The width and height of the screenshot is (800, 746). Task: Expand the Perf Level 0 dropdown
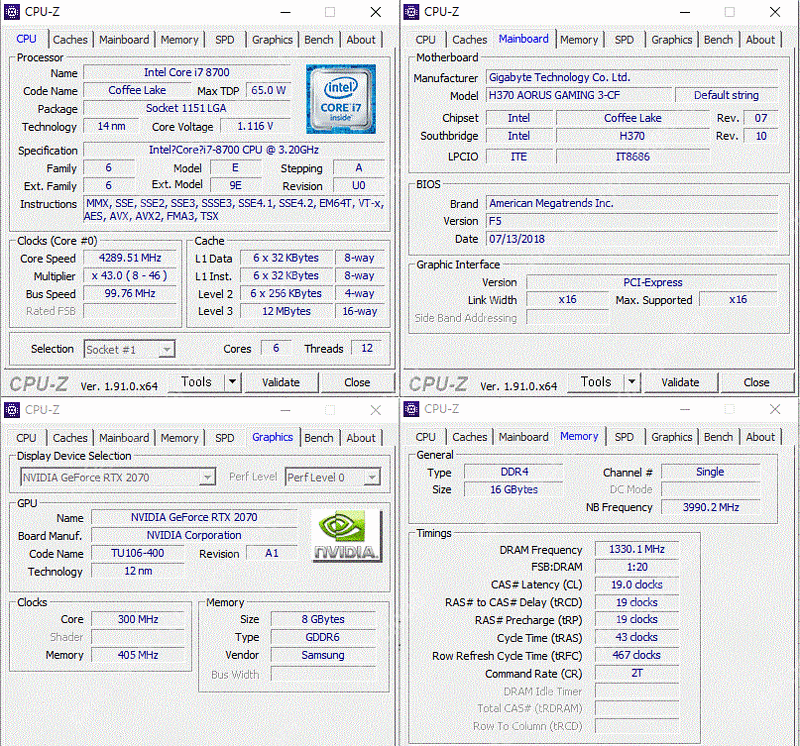tap(372, 478)
